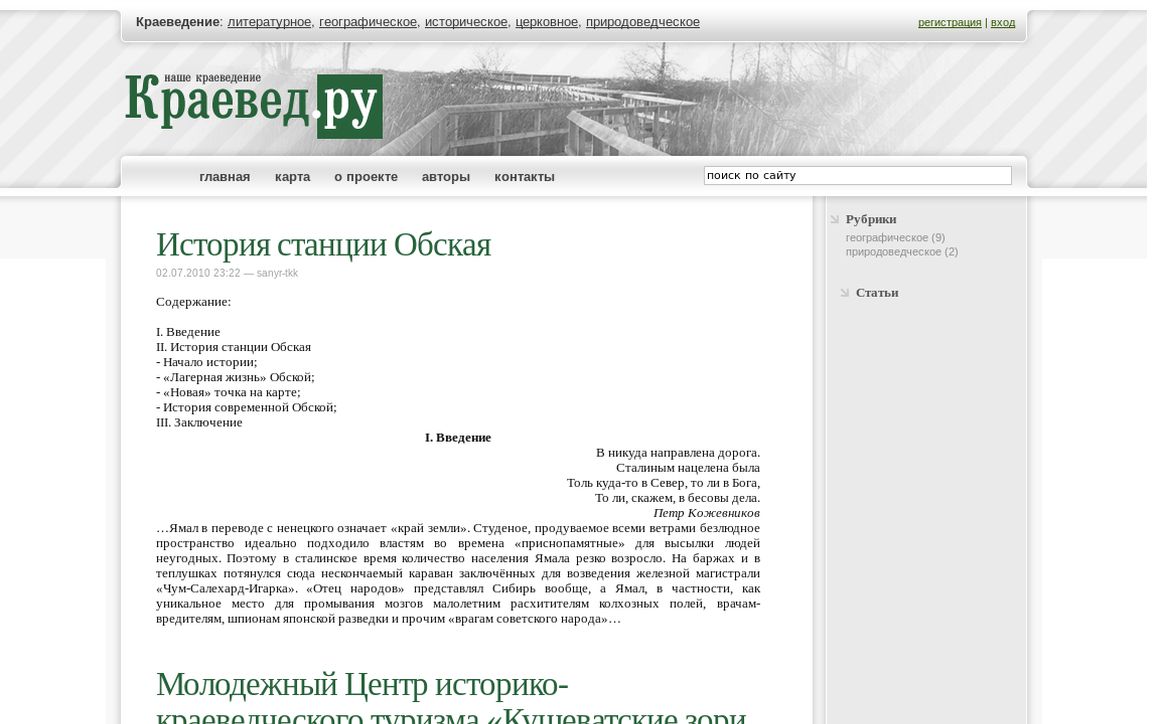Click the вход login link
The image size is (1160, 724).
click(x=1002, y=23)
